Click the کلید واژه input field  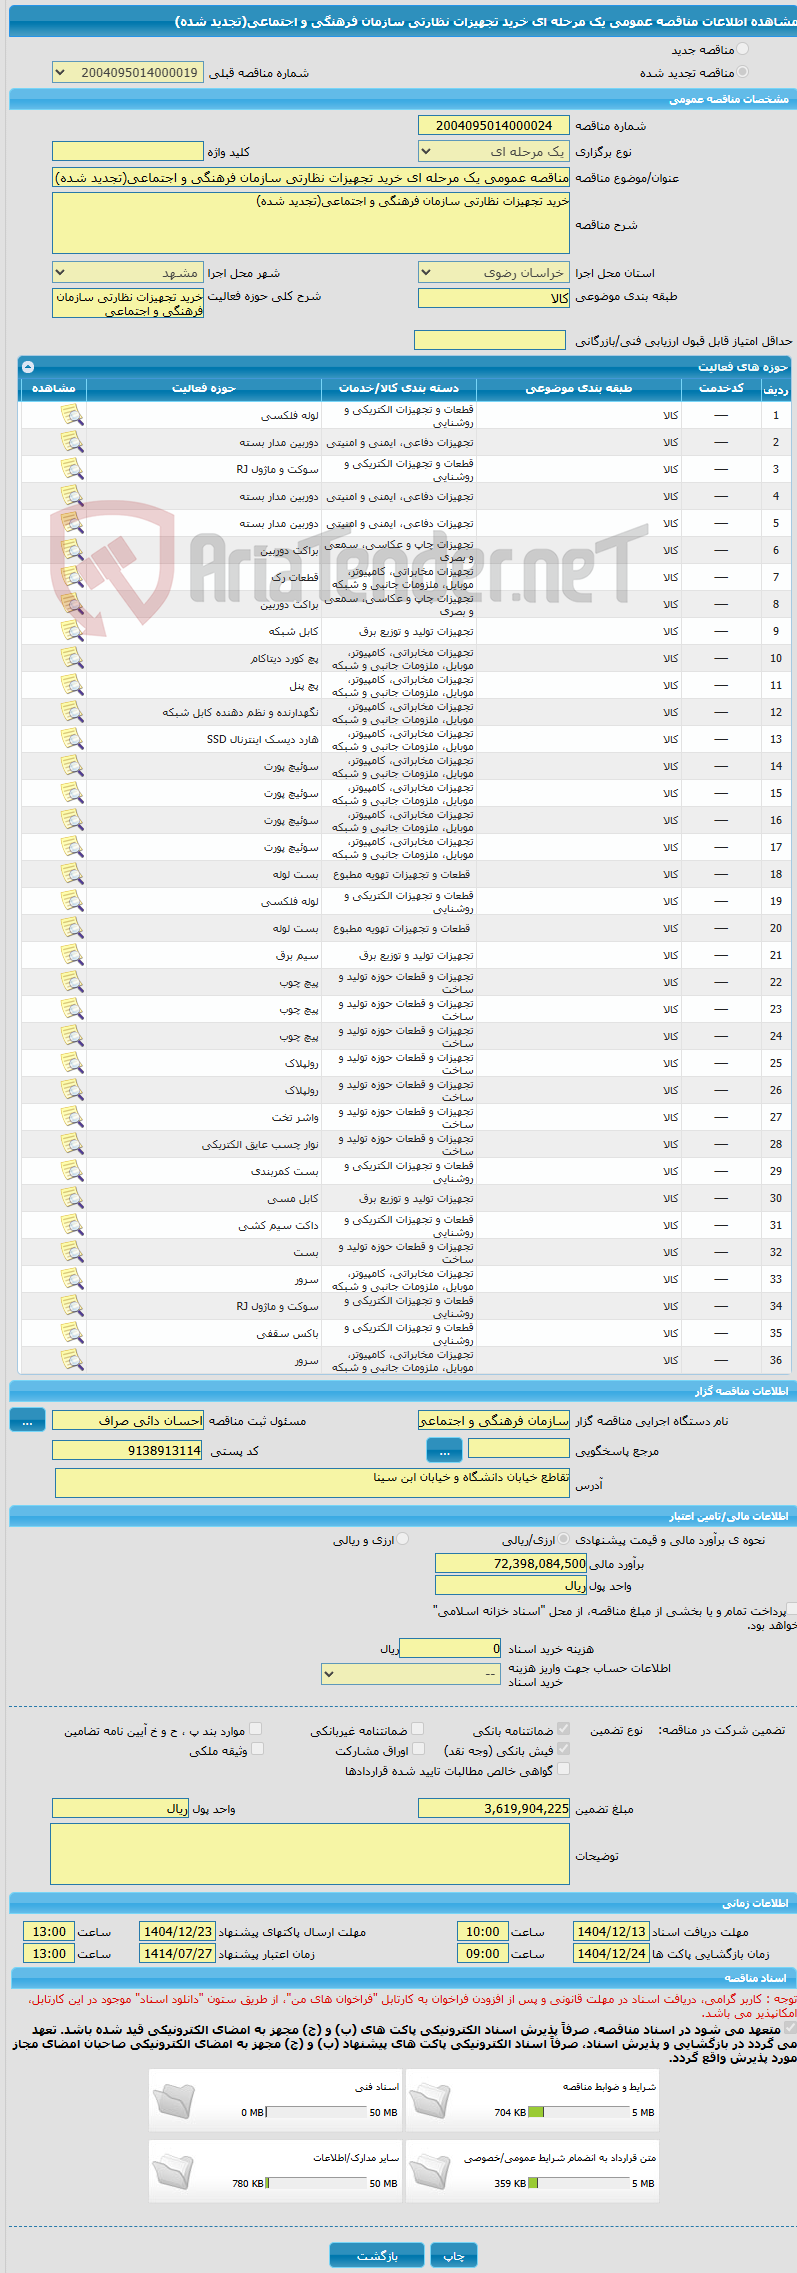coord(128,151)
